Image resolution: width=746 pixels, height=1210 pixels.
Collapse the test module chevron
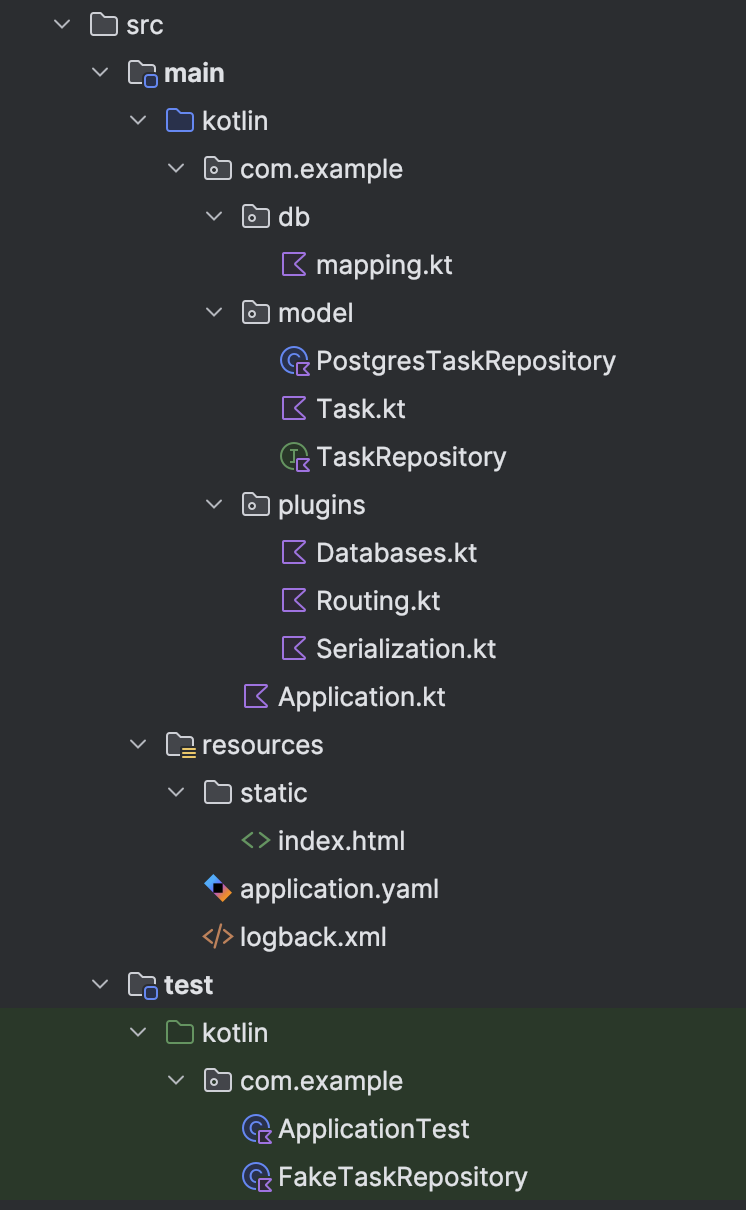[x=100, y=985]
